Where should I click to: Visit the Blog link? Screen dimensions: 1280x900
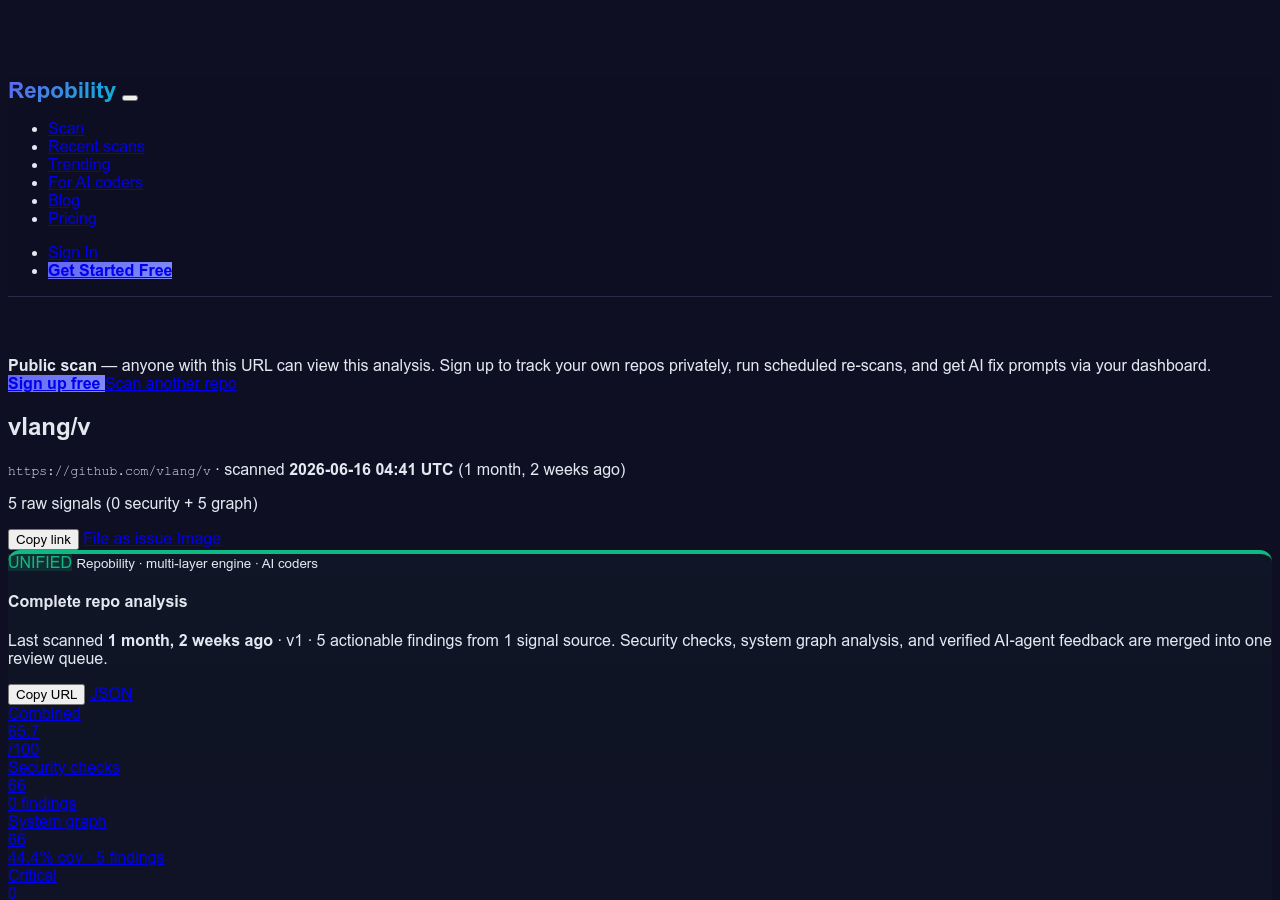point(64,200)
